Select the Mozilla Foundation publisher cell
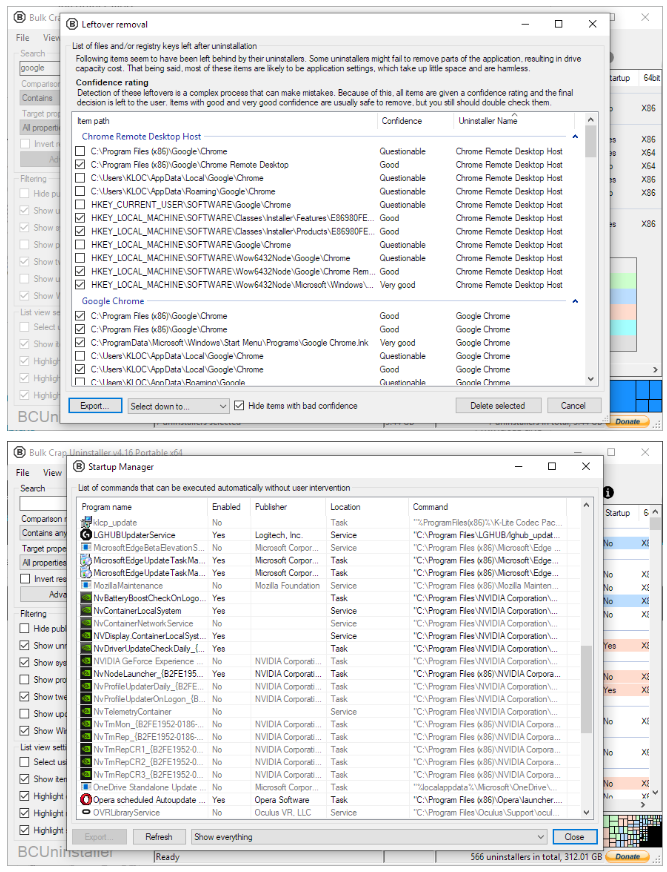This screenshot has height=872, width=667. (x=288, y=586)
